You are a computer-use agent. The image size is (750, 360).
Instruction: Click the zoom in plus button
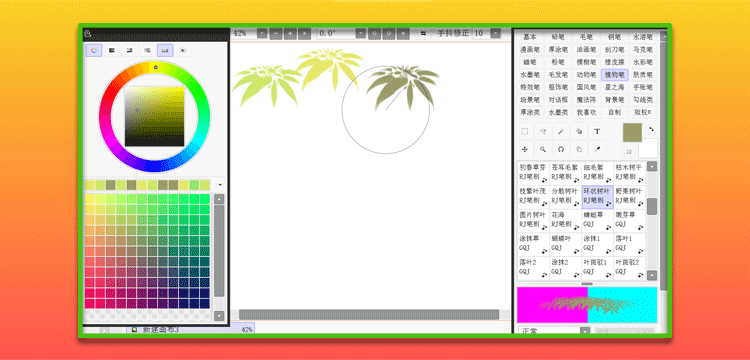click(289, 33)
